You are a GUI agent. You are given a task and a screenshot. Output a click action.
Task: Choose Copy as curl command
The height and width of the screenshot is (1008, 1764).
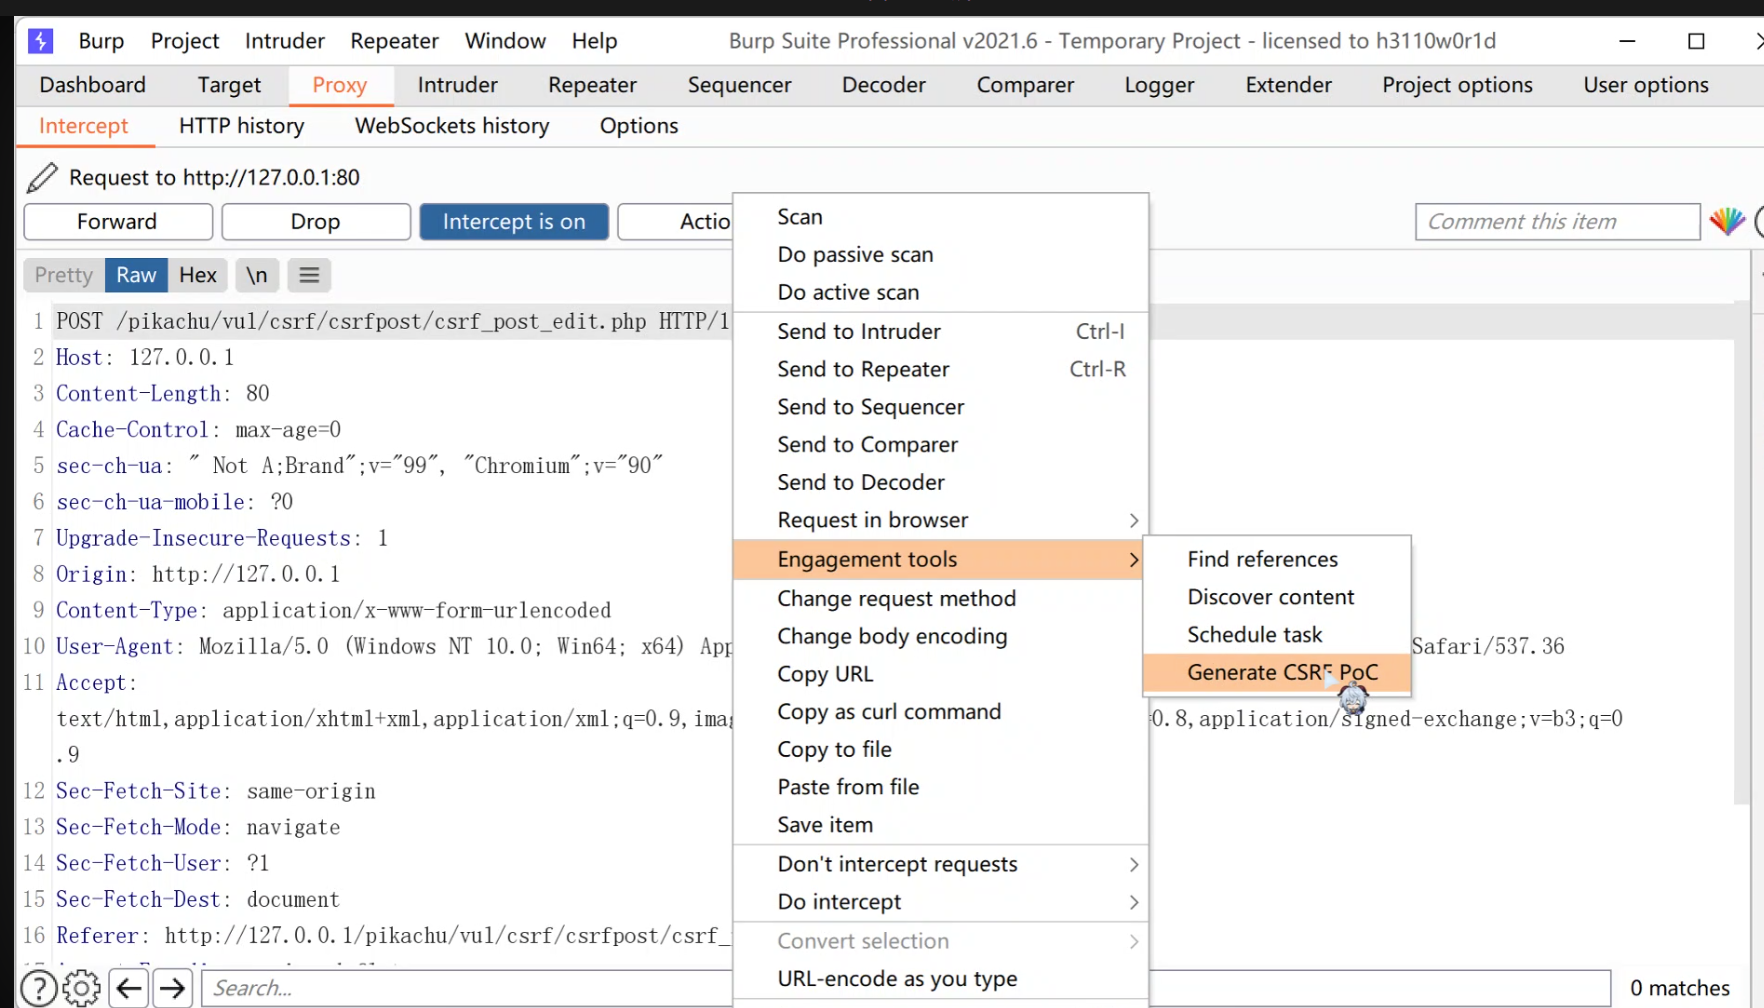(x=940, y=712)
